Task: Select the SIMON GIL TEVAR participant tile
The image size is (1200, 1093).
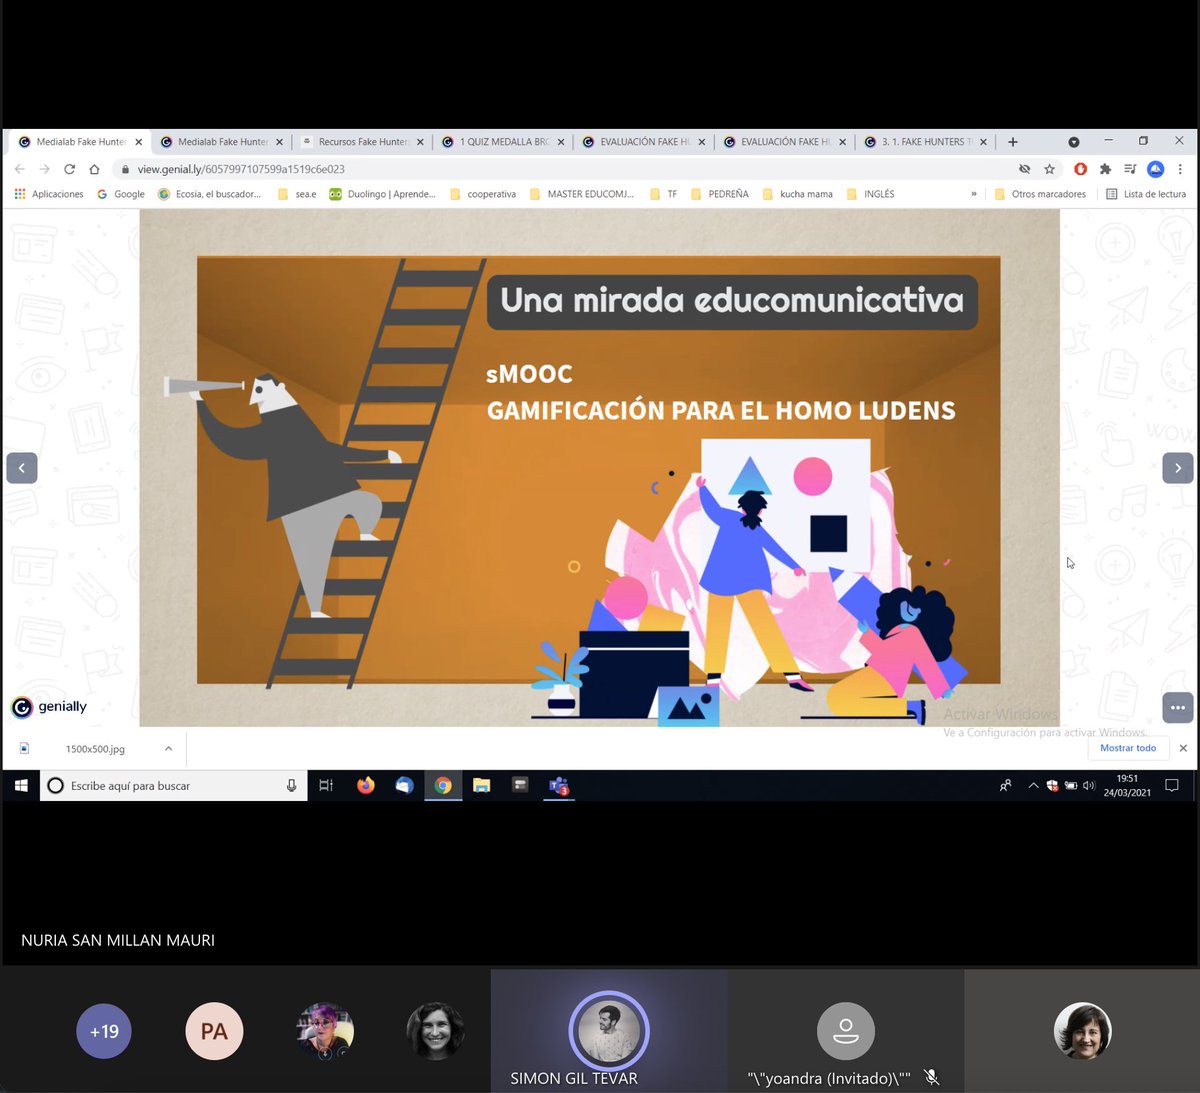Action: [609, 1031]
